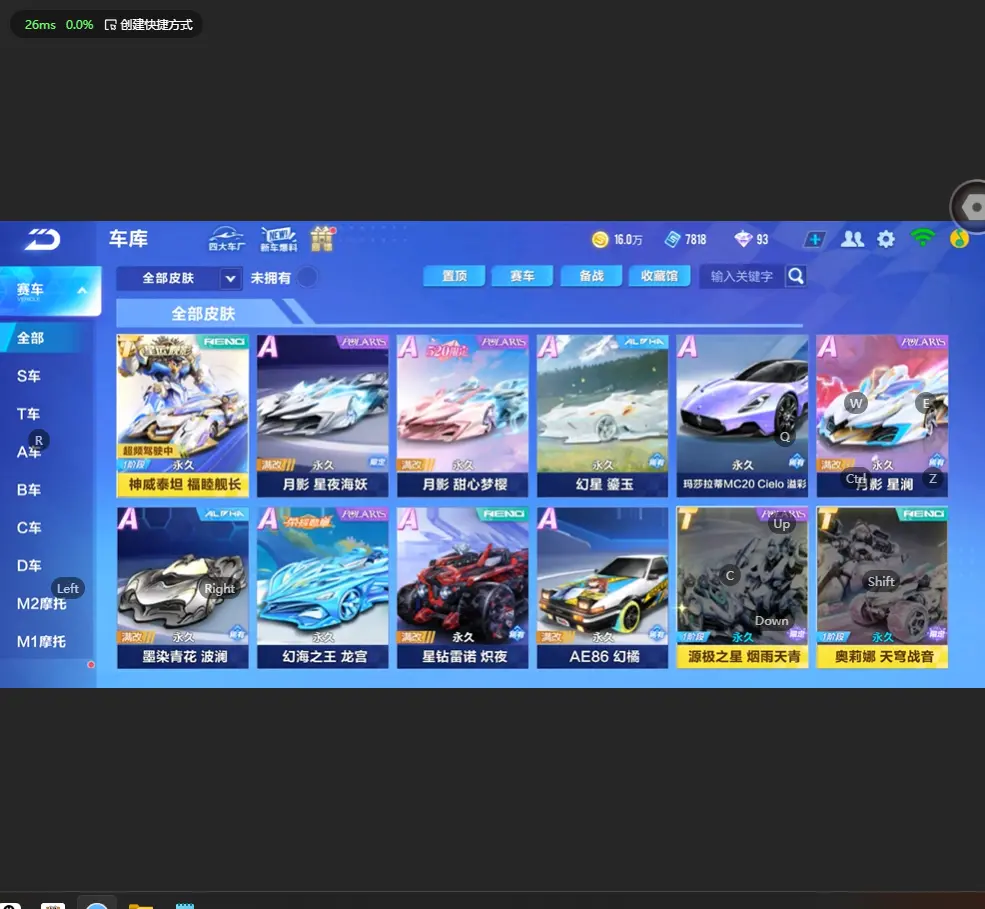985x909 pixels.
Task: Click the 置顶 pin button
Action: (x=454, y=276)
